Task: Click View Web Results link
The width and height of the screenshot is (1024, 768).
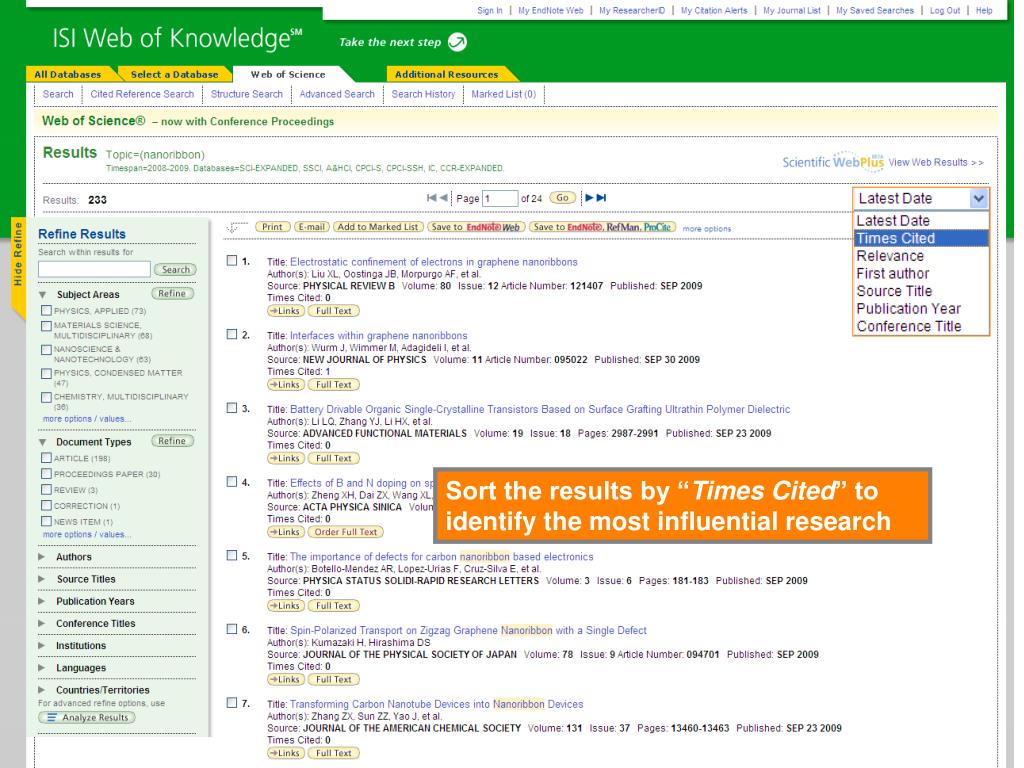Action: (936, 163)
